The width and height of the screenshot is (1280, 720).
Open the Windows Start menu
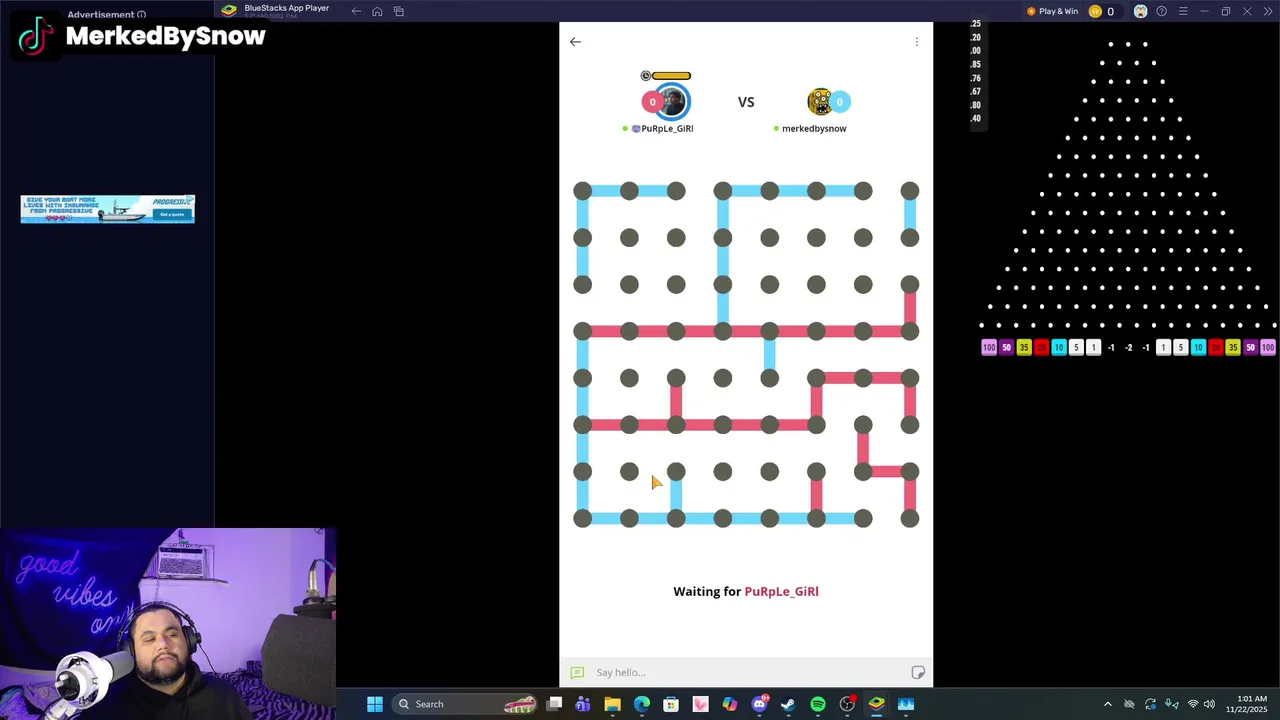pos(375,704)
